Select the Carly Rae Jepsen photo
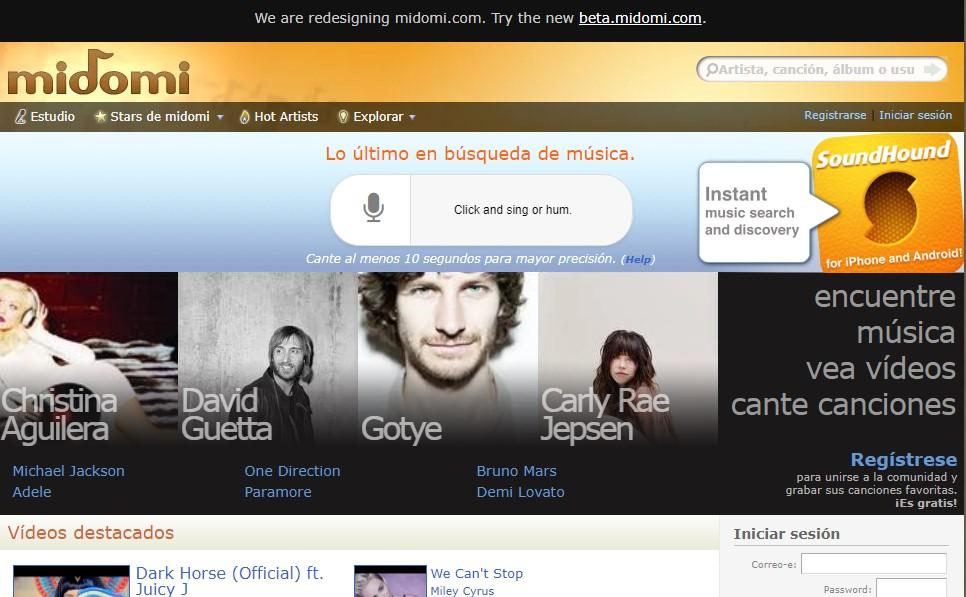 [x=627, y=358]
